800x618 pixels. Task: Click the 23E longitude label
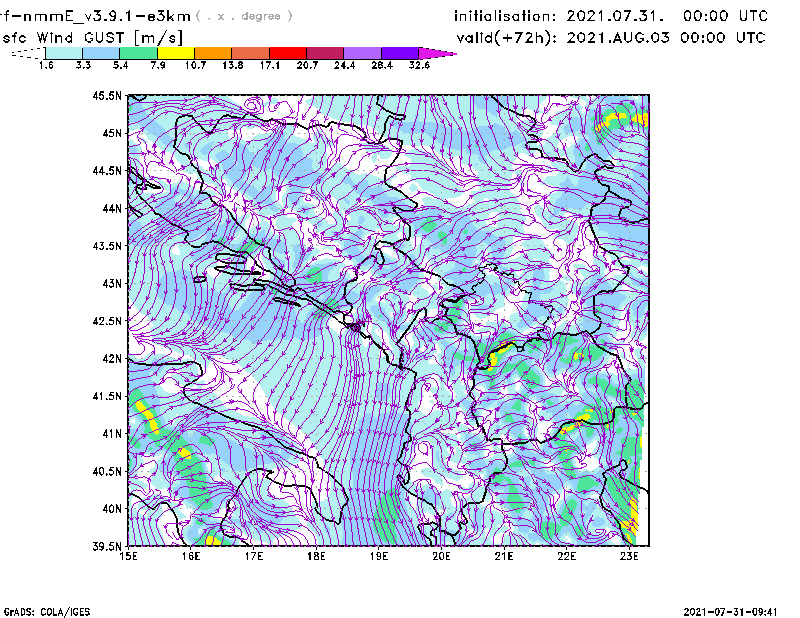tap(629, 556)
